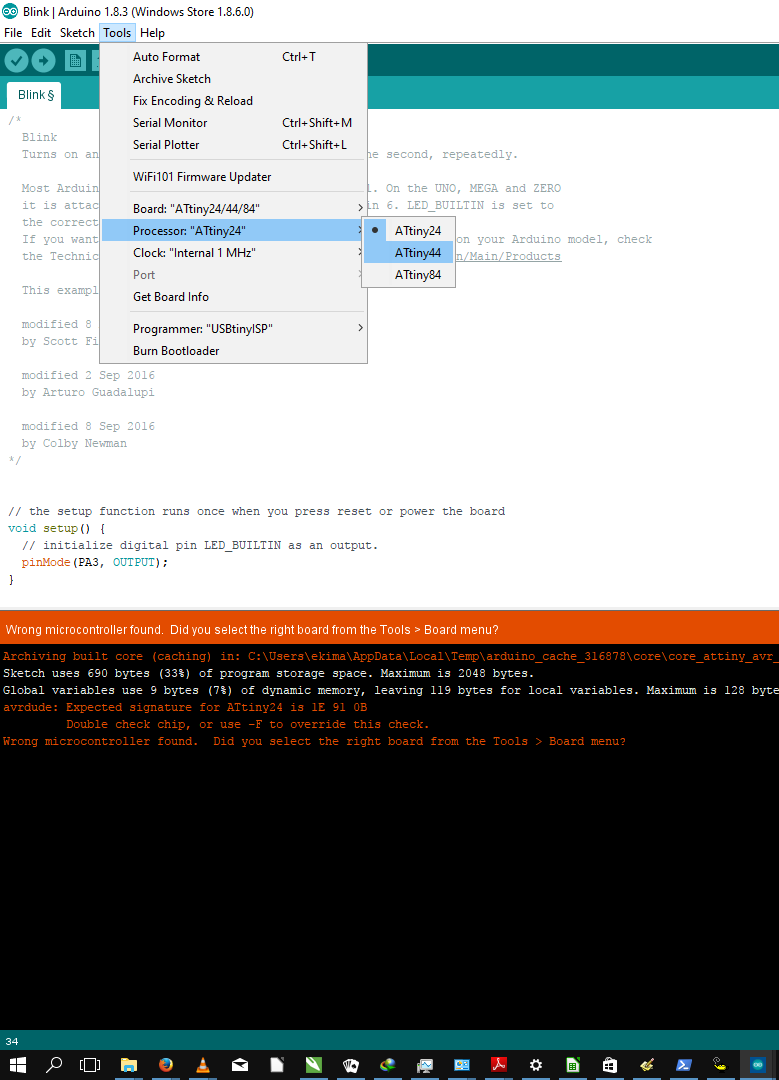Open Mail app from taskbar
This screenshot has width=779, height=1080.
click(240, 1065)
